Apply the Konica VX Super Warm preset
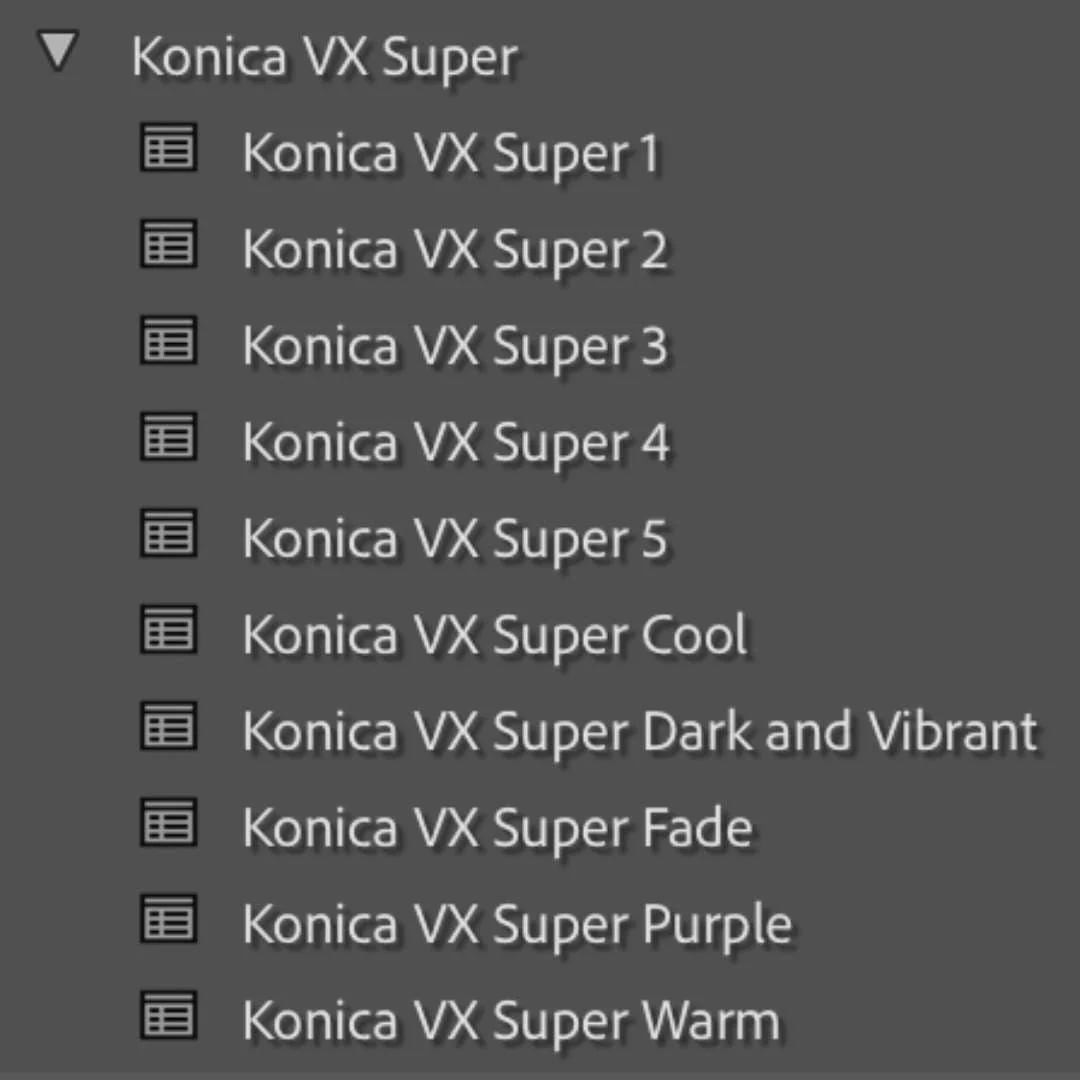Screen dimensions: 1080x1080 509,1019
